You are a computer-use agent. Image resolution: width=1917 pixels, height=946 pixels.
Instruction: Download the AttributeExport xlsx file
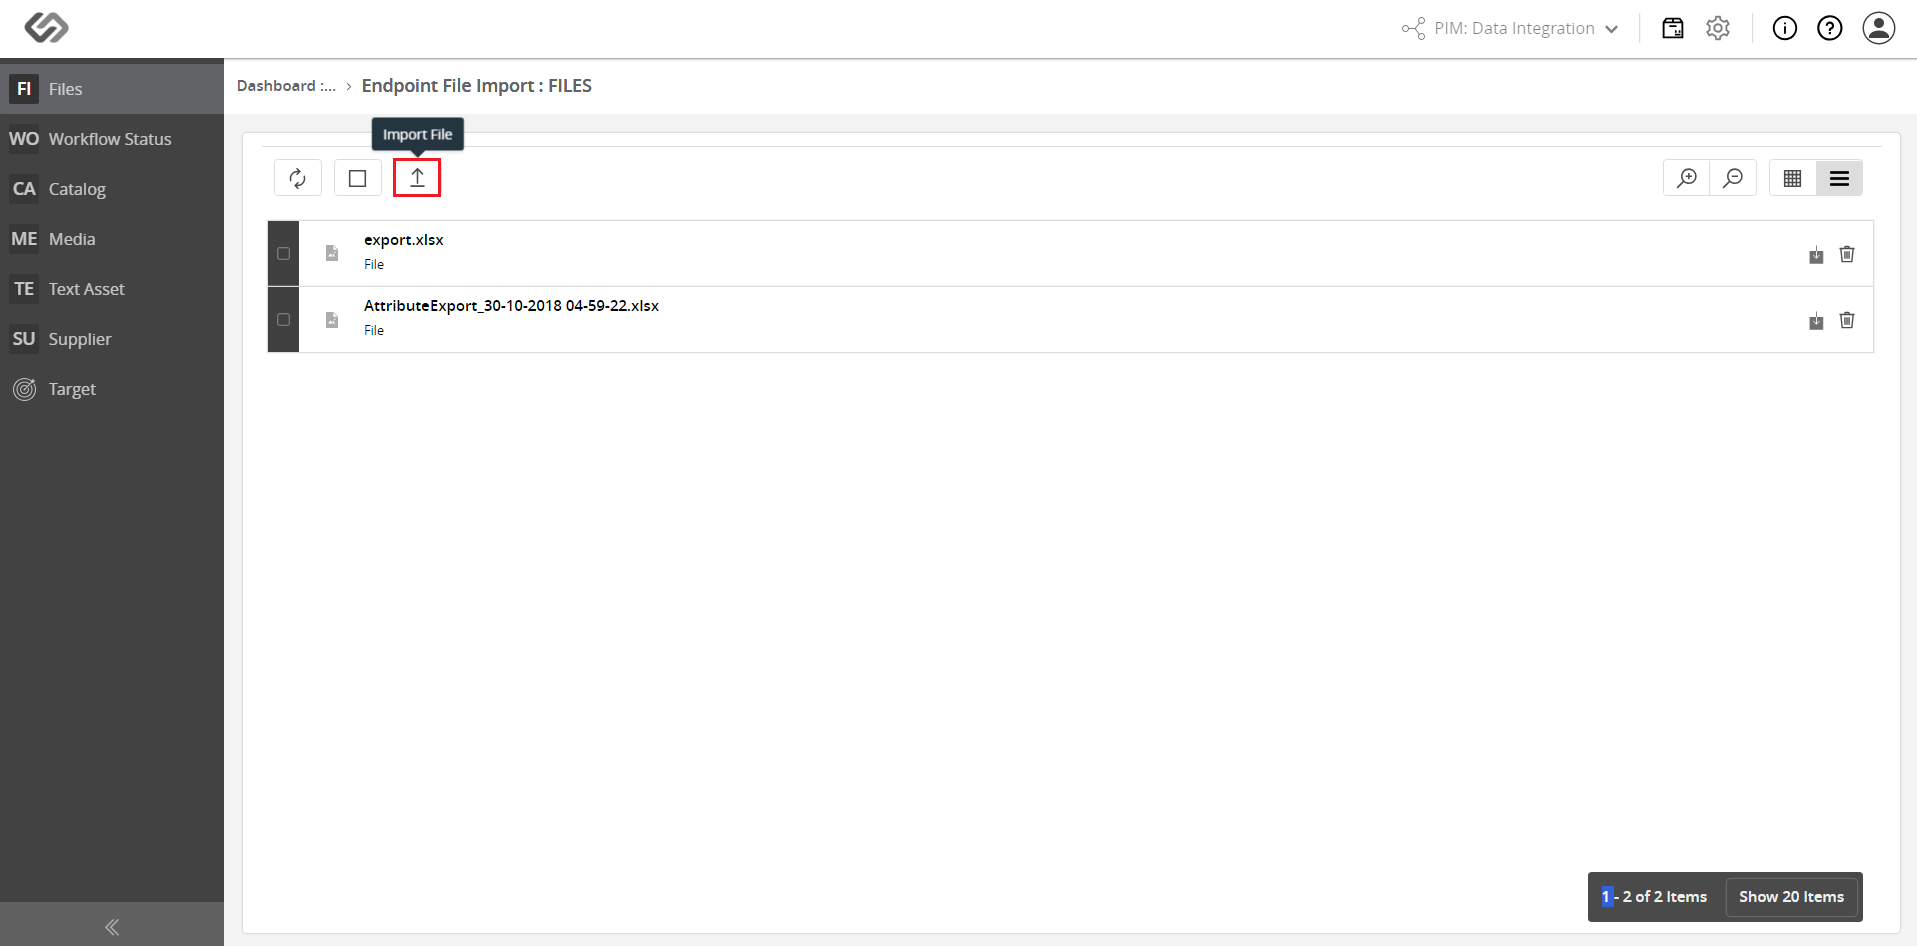[1816, 321]
